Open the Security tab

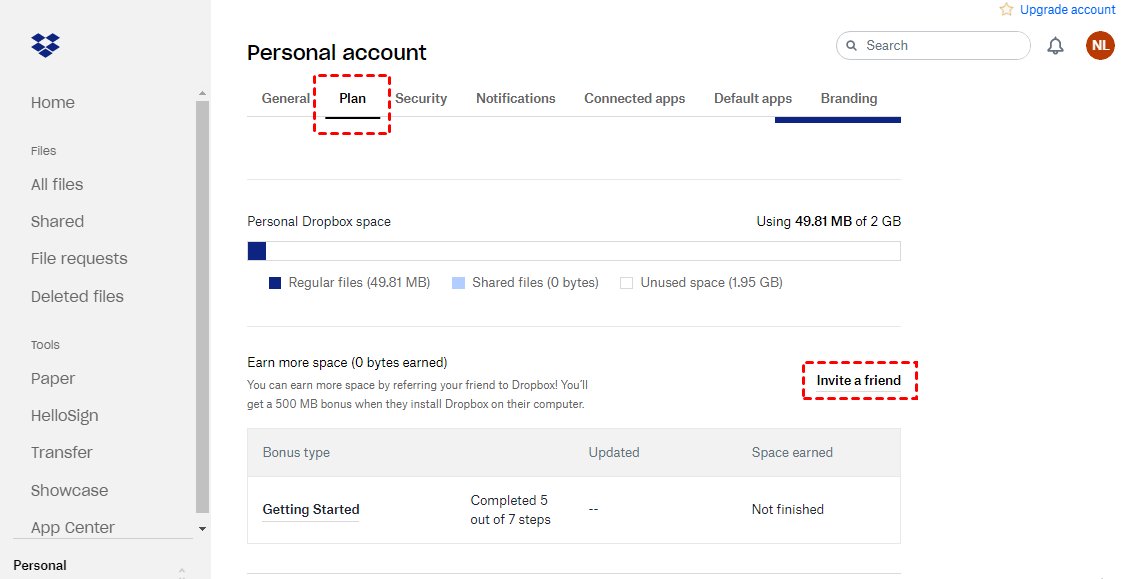[421, 98]
